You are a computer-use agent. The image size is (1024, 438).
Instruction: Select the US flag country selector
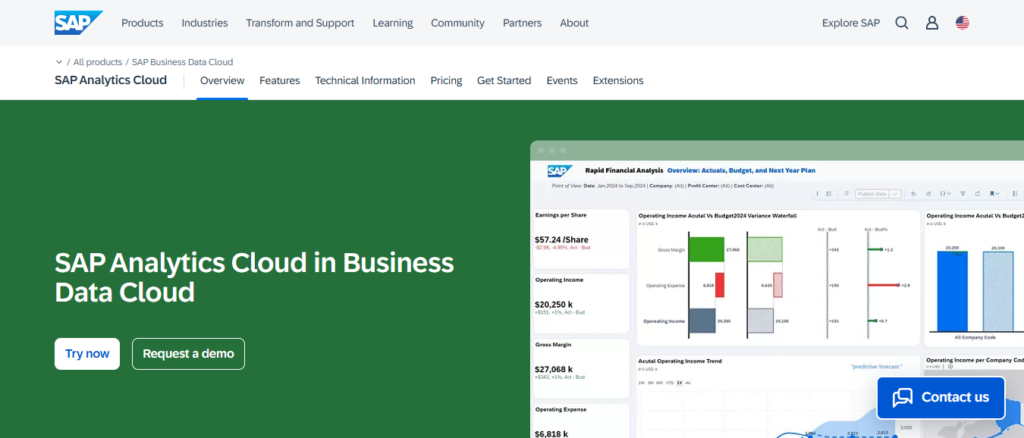point(963,23)
